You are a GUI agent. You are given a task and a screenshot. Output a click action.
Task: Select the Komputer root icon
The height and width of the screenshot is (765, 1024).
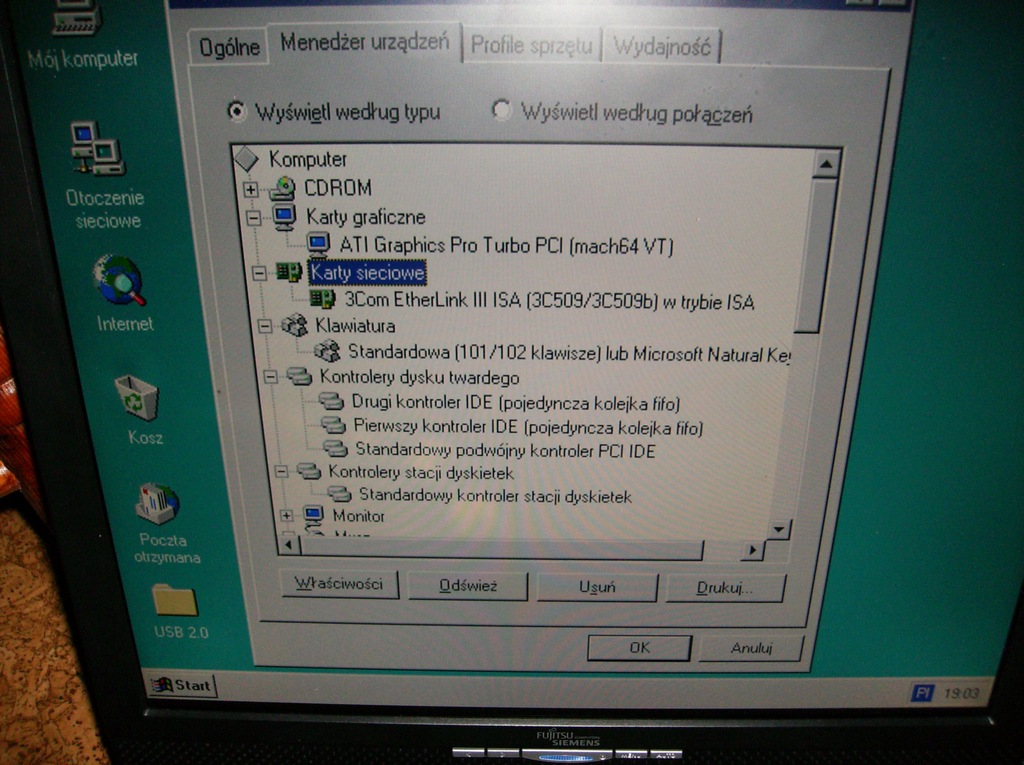tap(247, 158)
